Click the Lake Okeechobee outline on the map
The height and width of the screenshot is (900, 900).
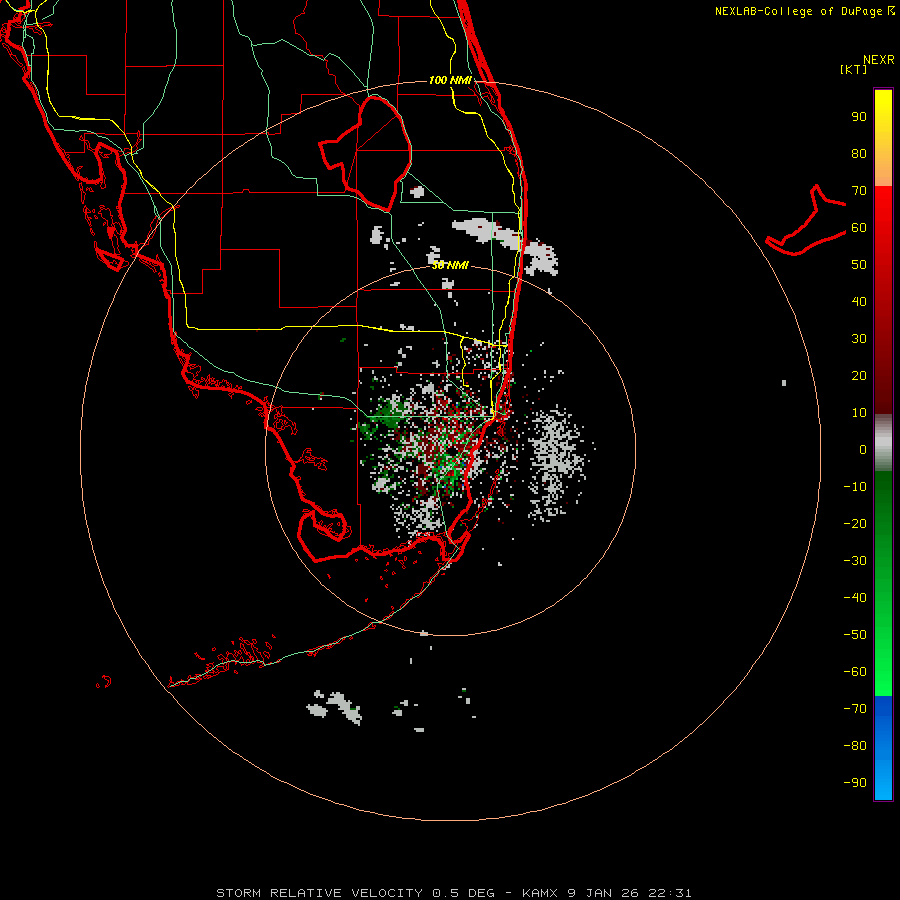[x=366, y=153]
